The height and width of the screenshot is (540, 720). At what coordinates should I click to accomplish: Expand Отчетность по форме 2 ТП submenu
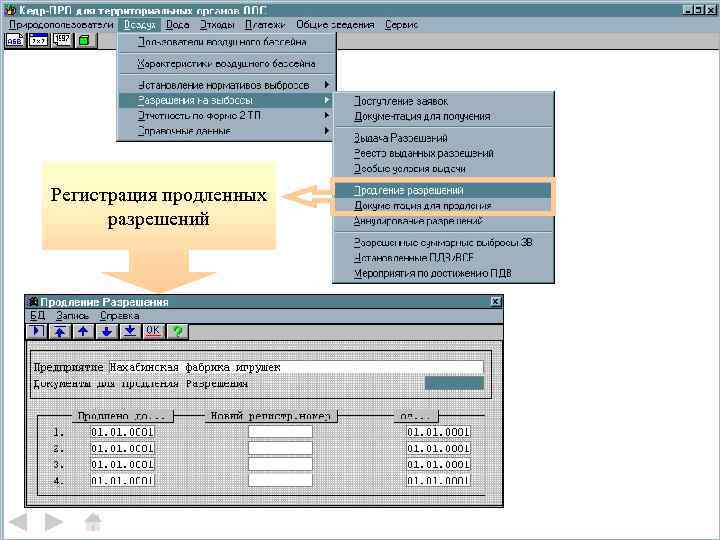(227, 116)
